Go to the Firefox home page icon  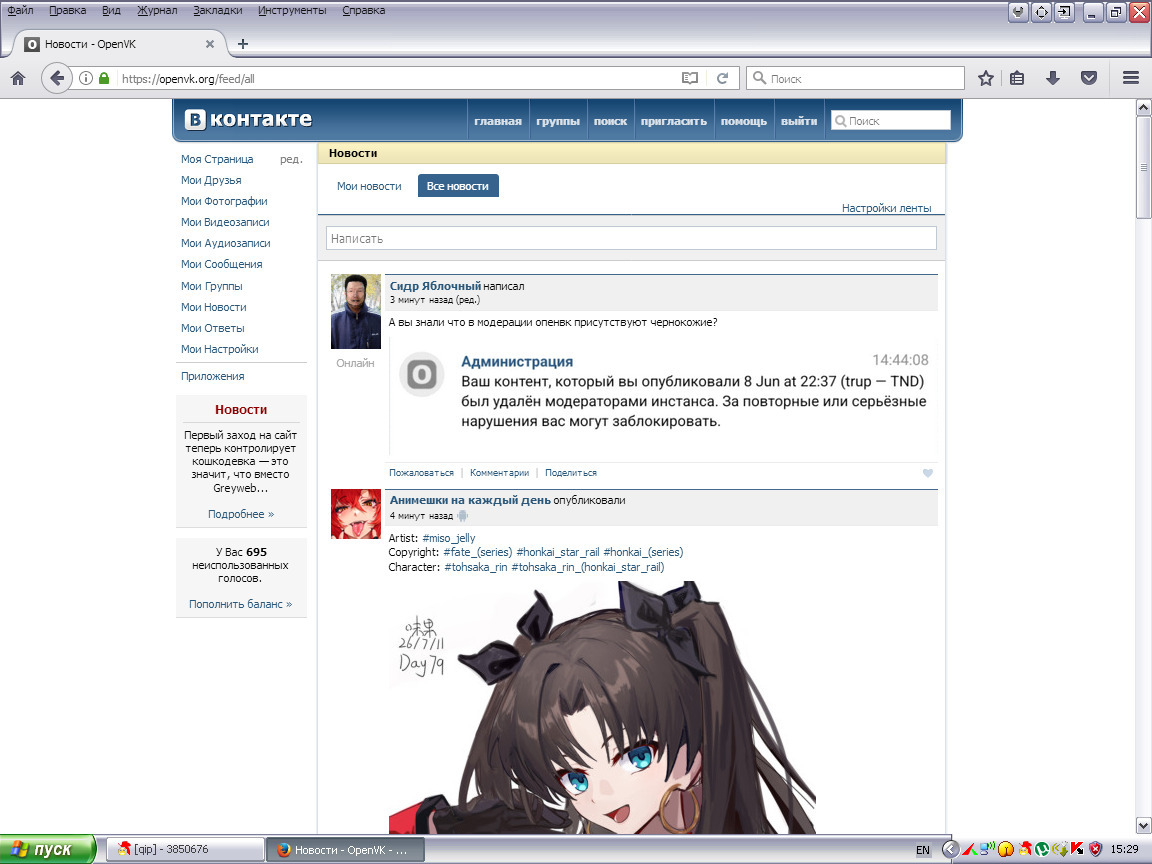[x=18, y=79]
